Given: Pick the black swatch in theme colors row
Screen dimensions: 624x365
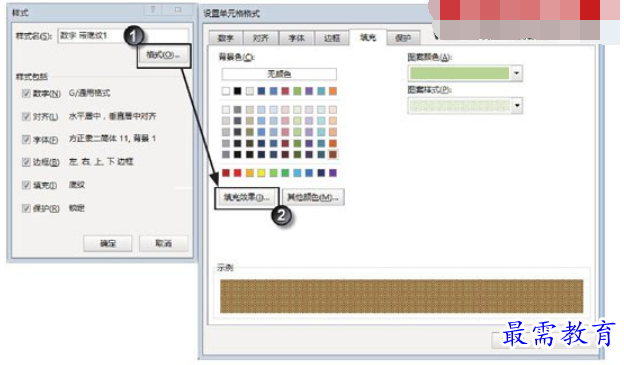Looking at the screenshot, I should 238,91.
